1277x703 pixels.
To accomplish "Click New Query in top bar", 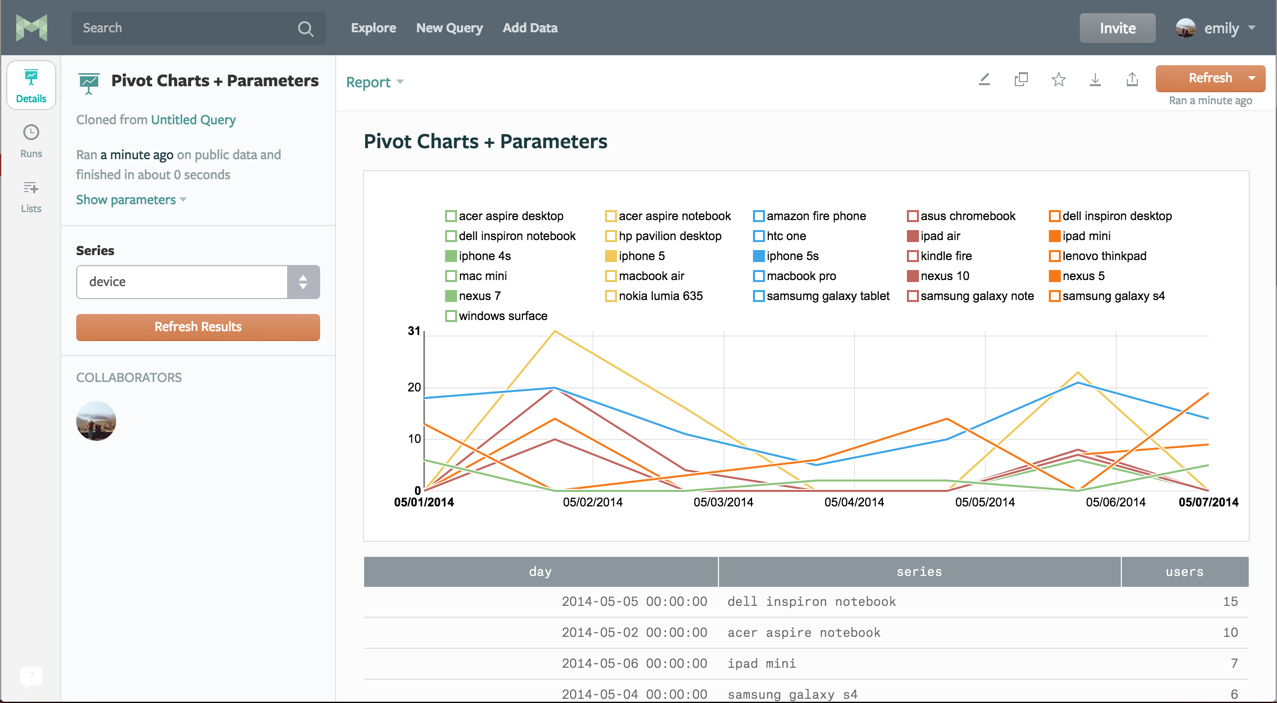I will pyautogui.click(x=449, y=28).
